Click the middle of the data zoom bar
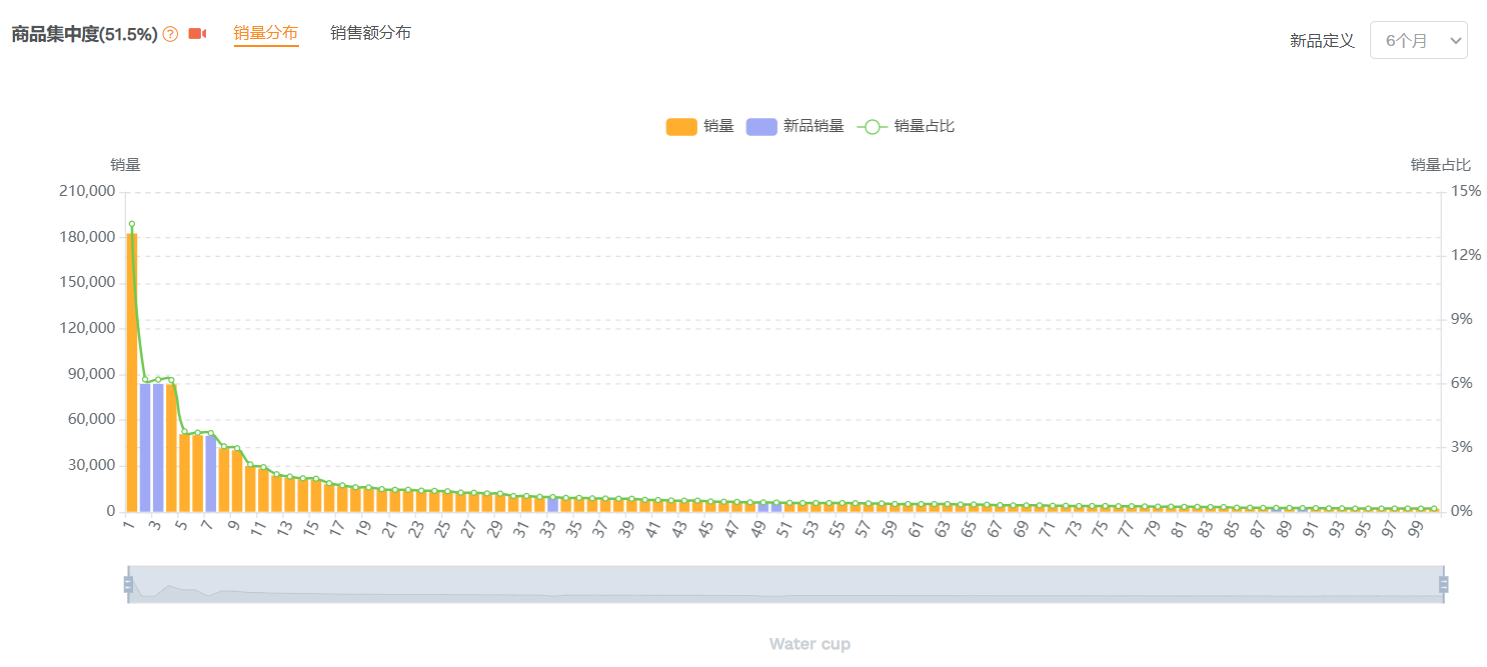The width and height of the screenshot is (1487, 667). pos(785,584)
